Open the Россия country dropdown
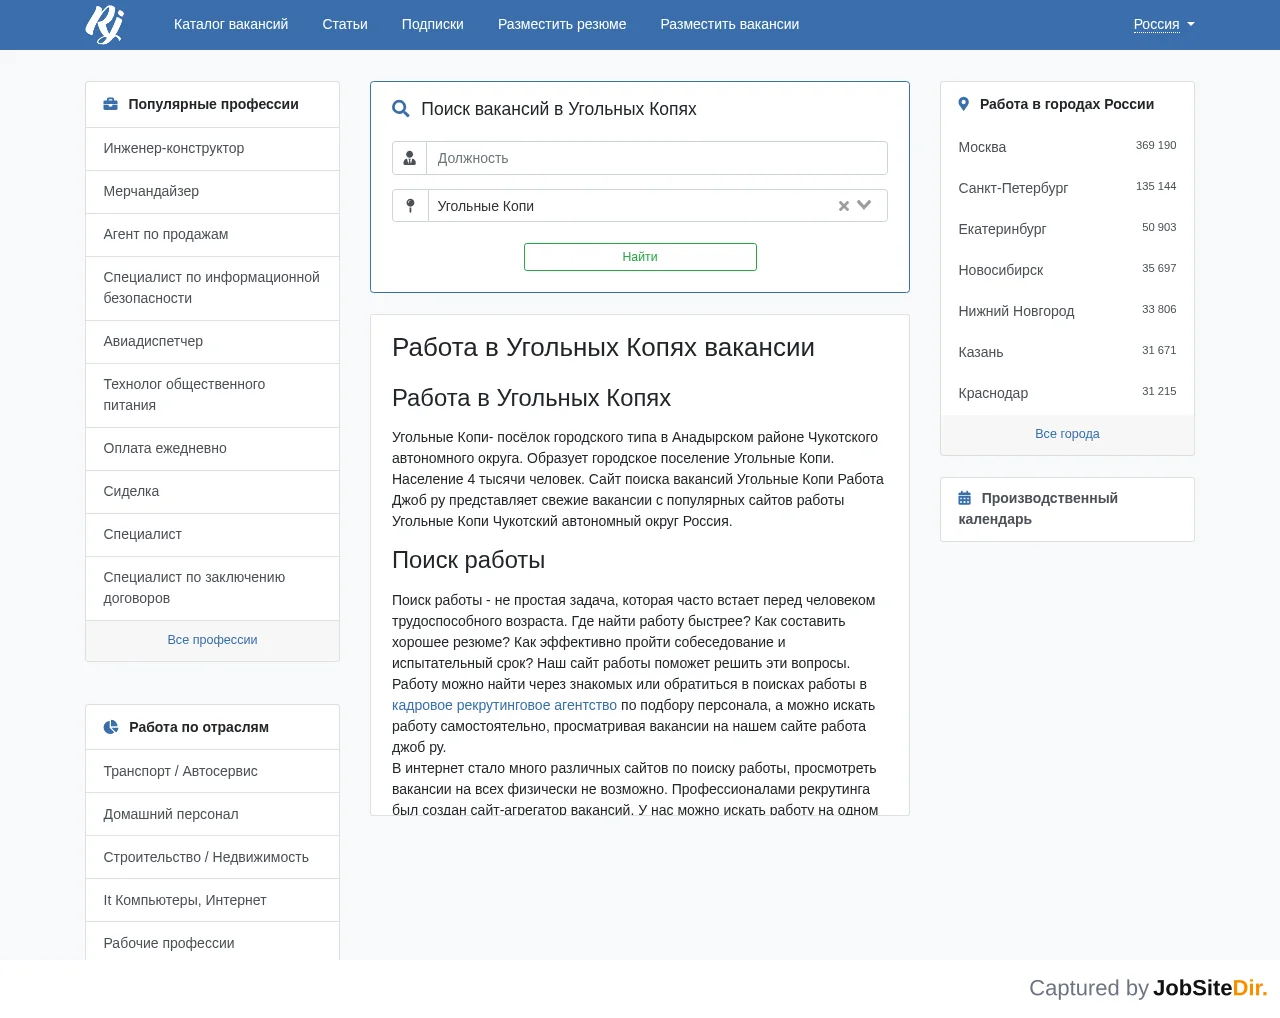Image resolution: width=1280 pixels, height=1018 pixels. coord(1164,24)
